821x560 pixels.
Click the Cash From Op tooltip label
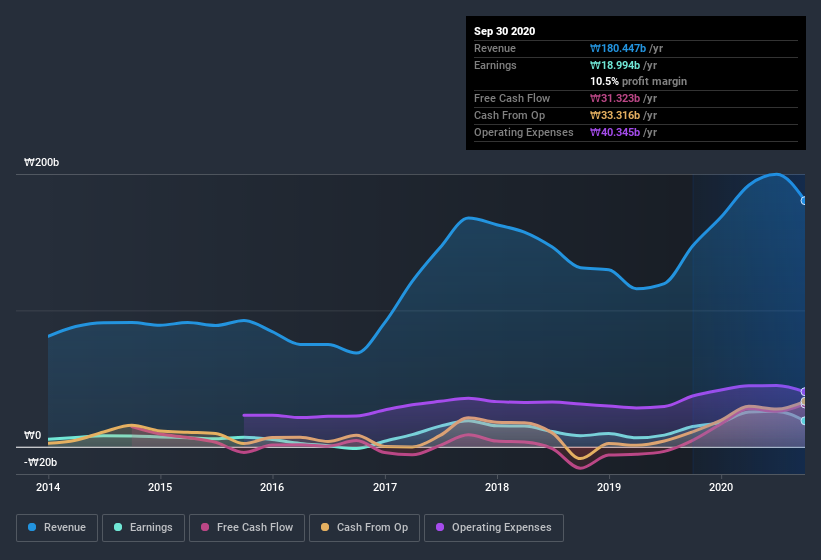point(509,115)
